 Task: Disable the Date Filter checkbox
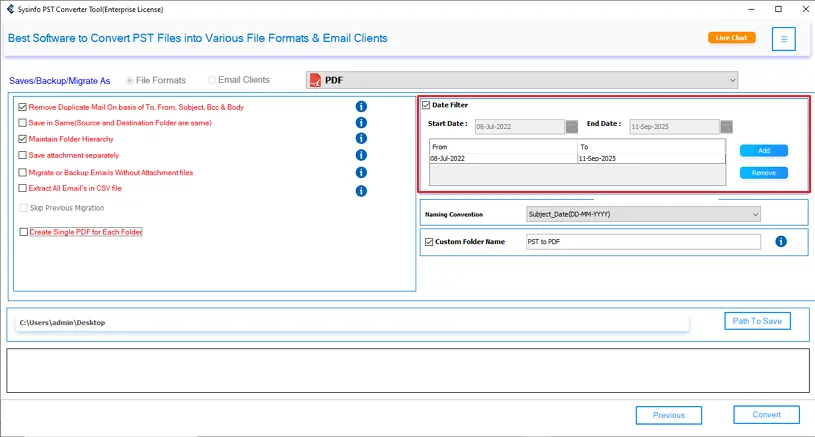tap(426, 105)
